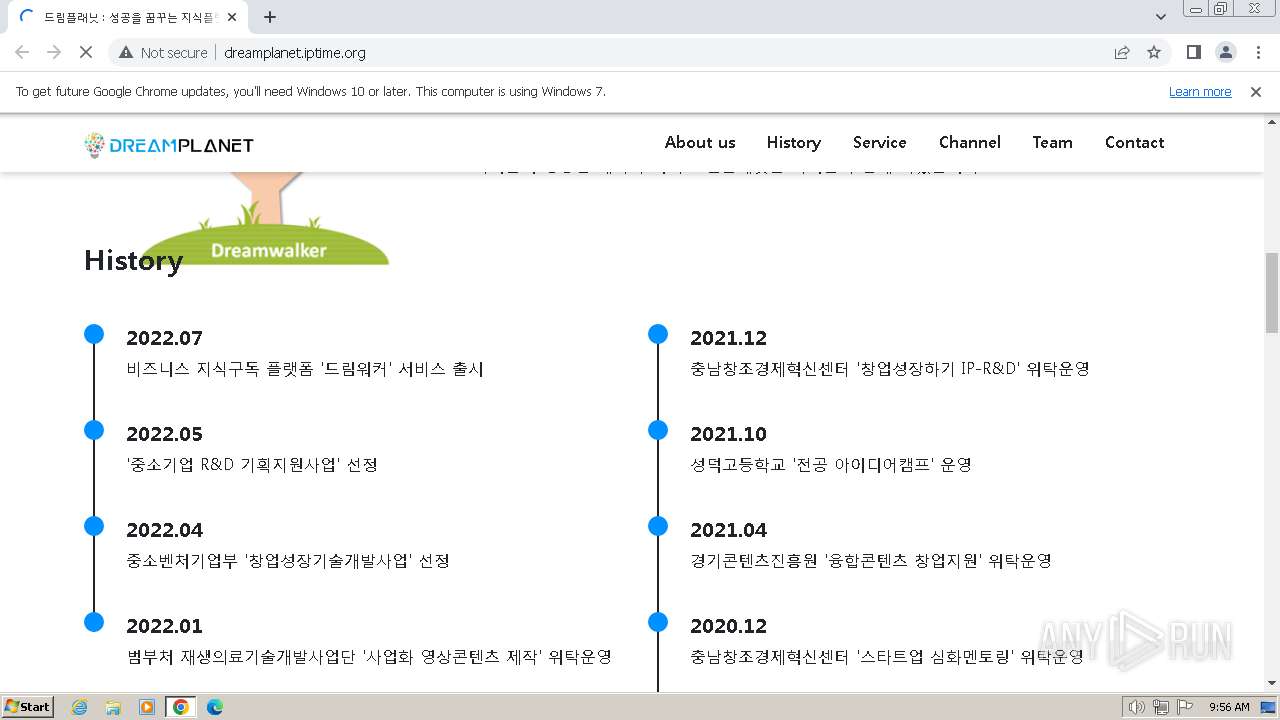Viewport: 1280px width, 720px height.
Task: Open Chrome three-dot menu
Action: (x=1258, y=52)
